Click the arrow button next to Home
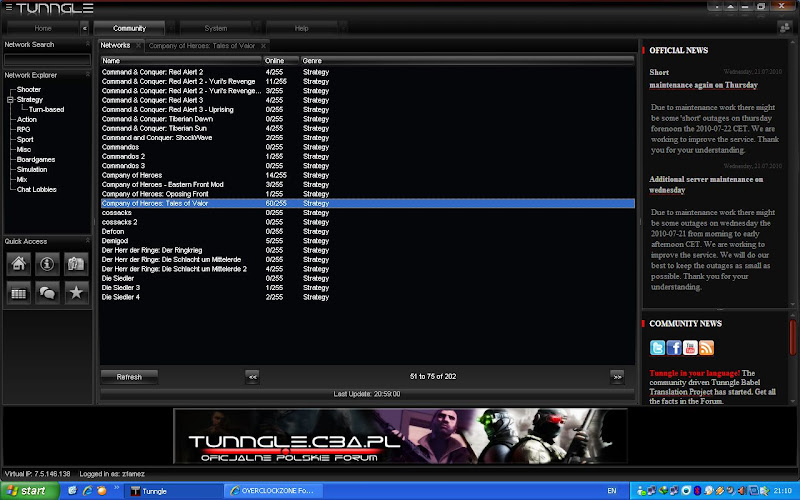This screenshot has width=800, height=500. click(85, 28)
